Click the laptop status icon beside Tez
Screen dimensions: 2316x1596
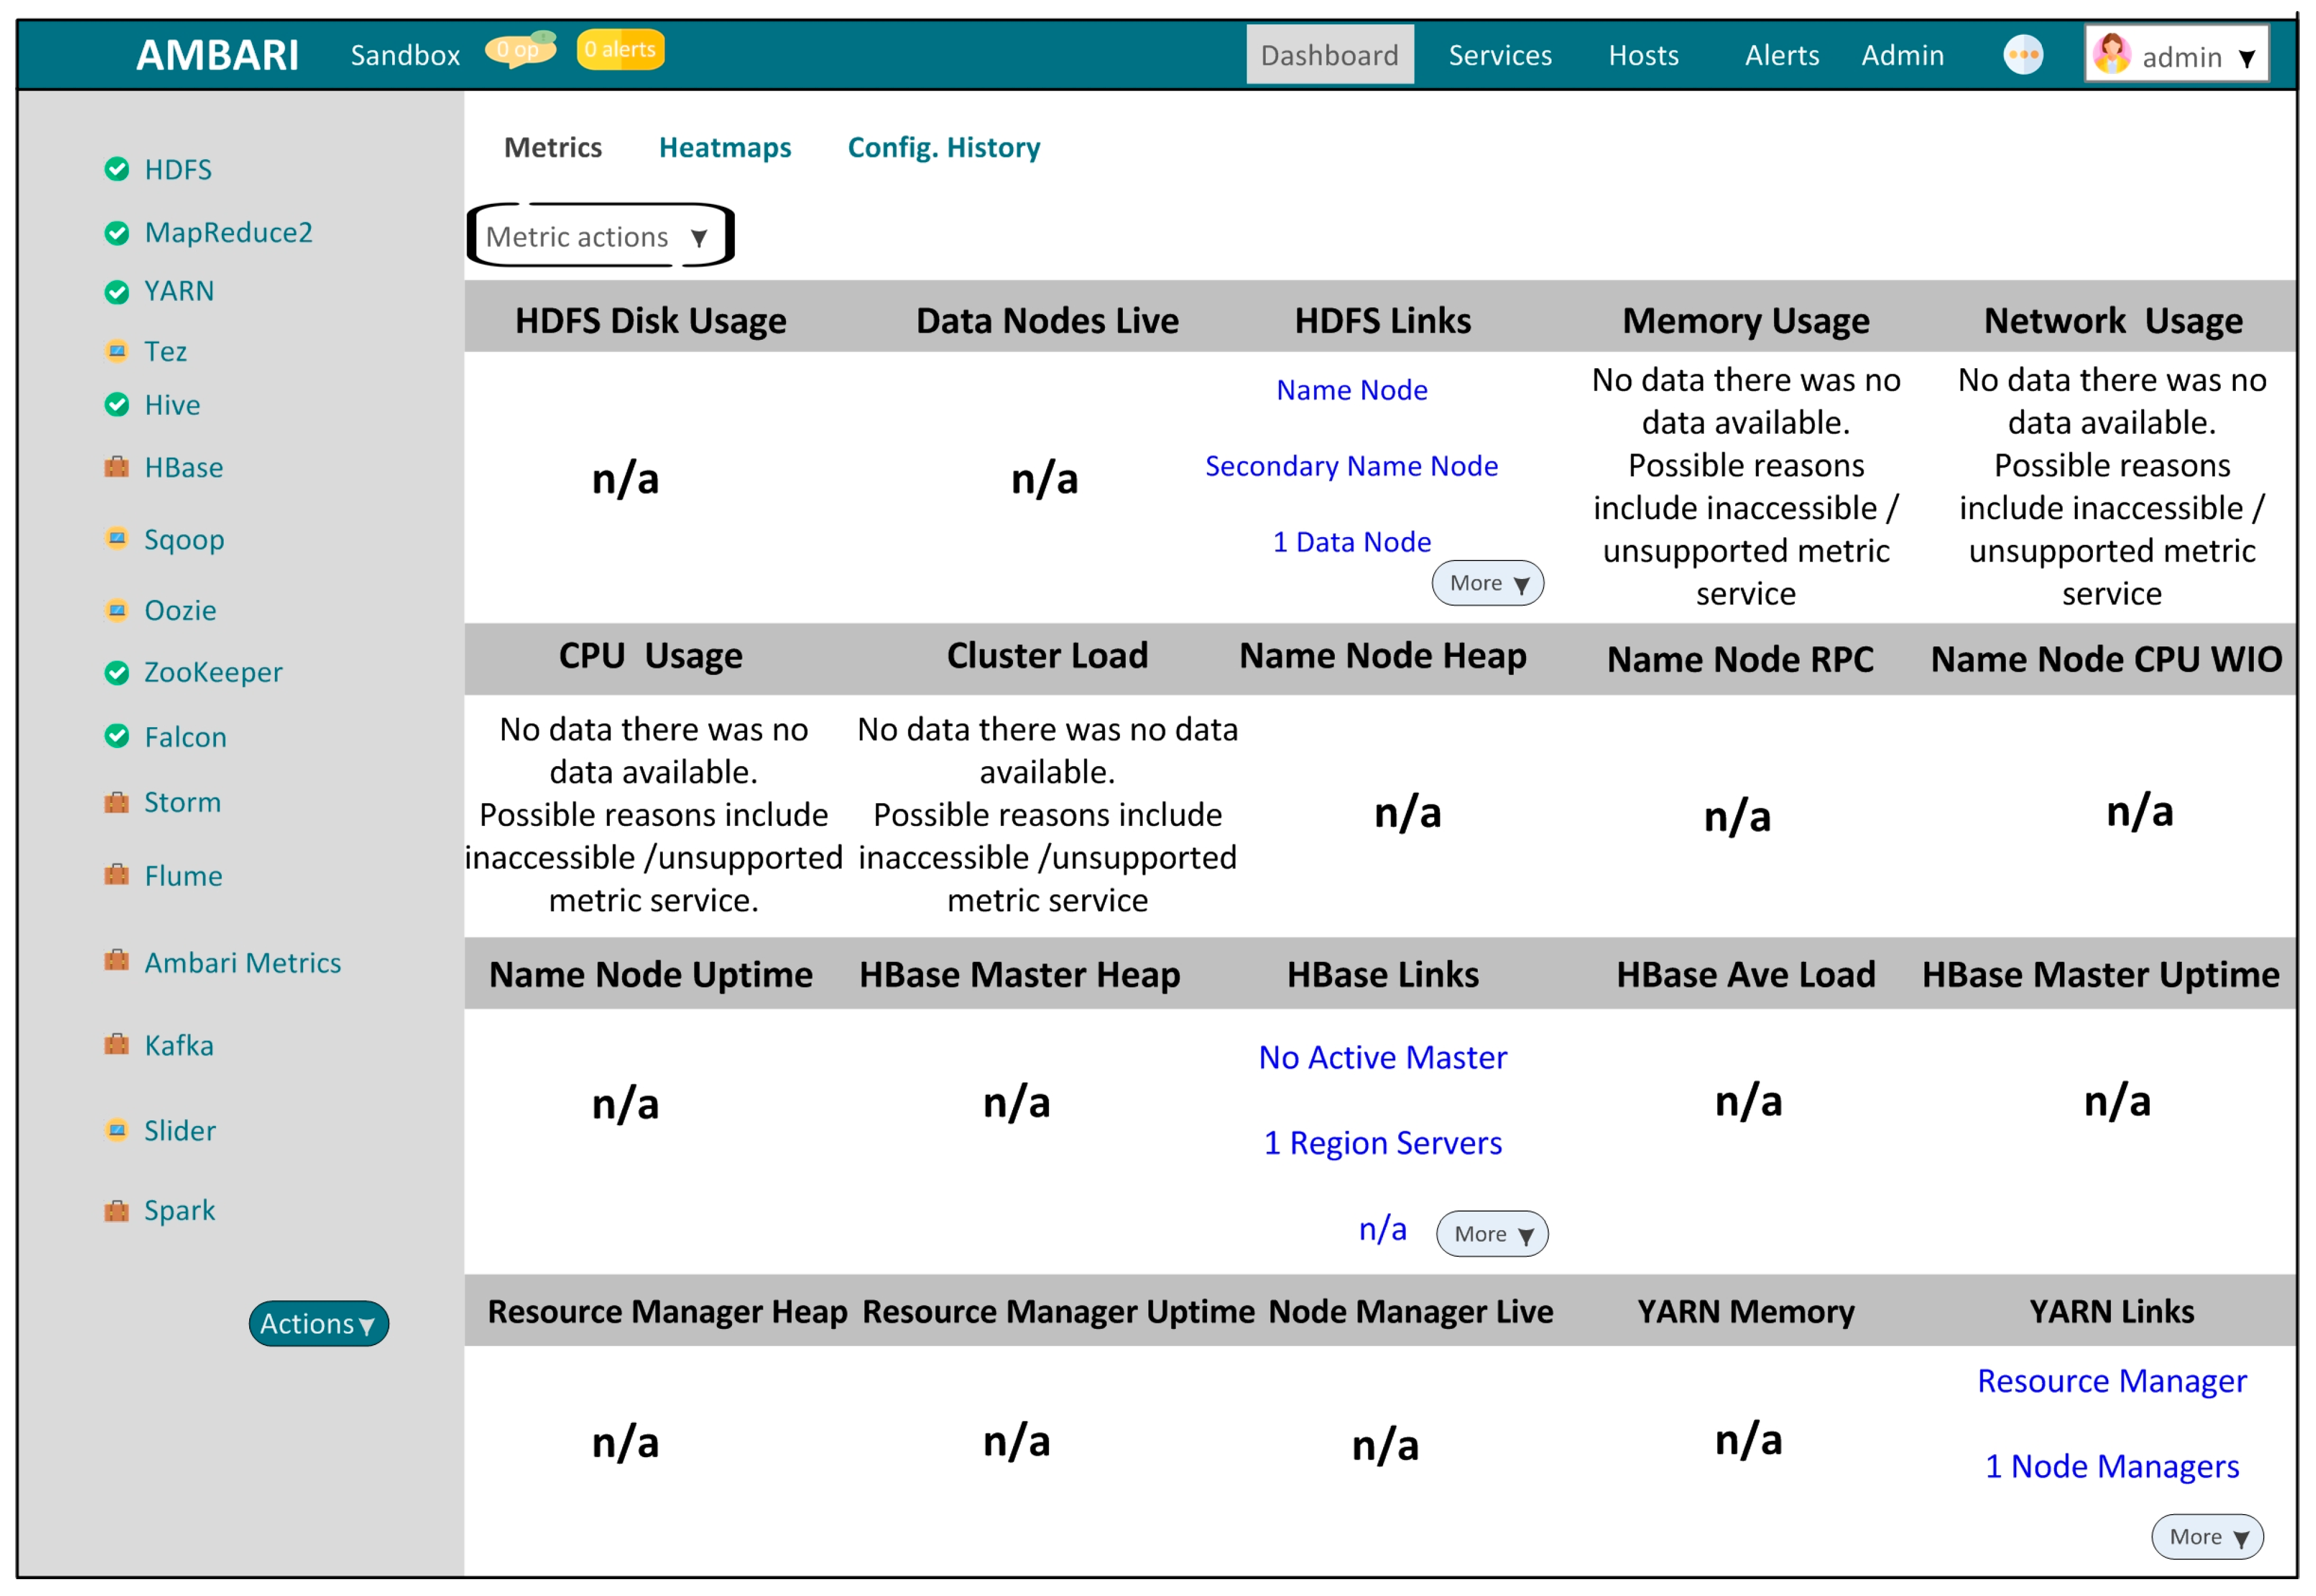pos(117,351)
